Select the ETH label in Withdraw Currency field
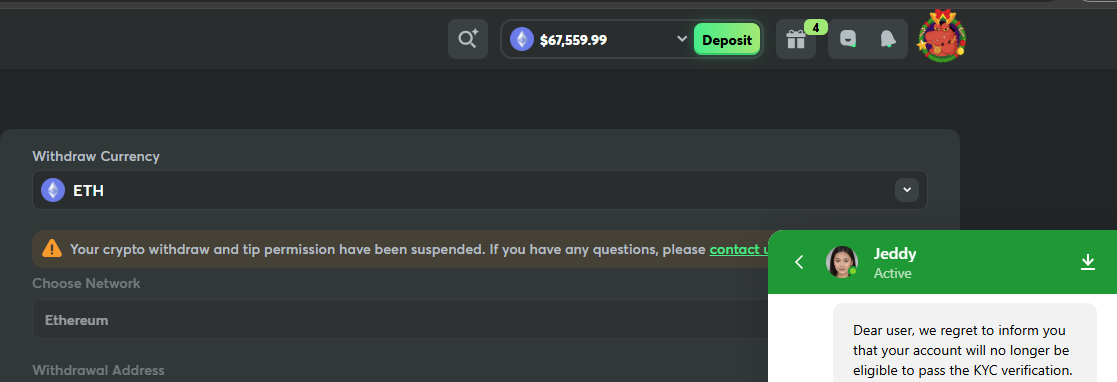1117x382 pixels. pyautogui.click(x=88, y=191)
